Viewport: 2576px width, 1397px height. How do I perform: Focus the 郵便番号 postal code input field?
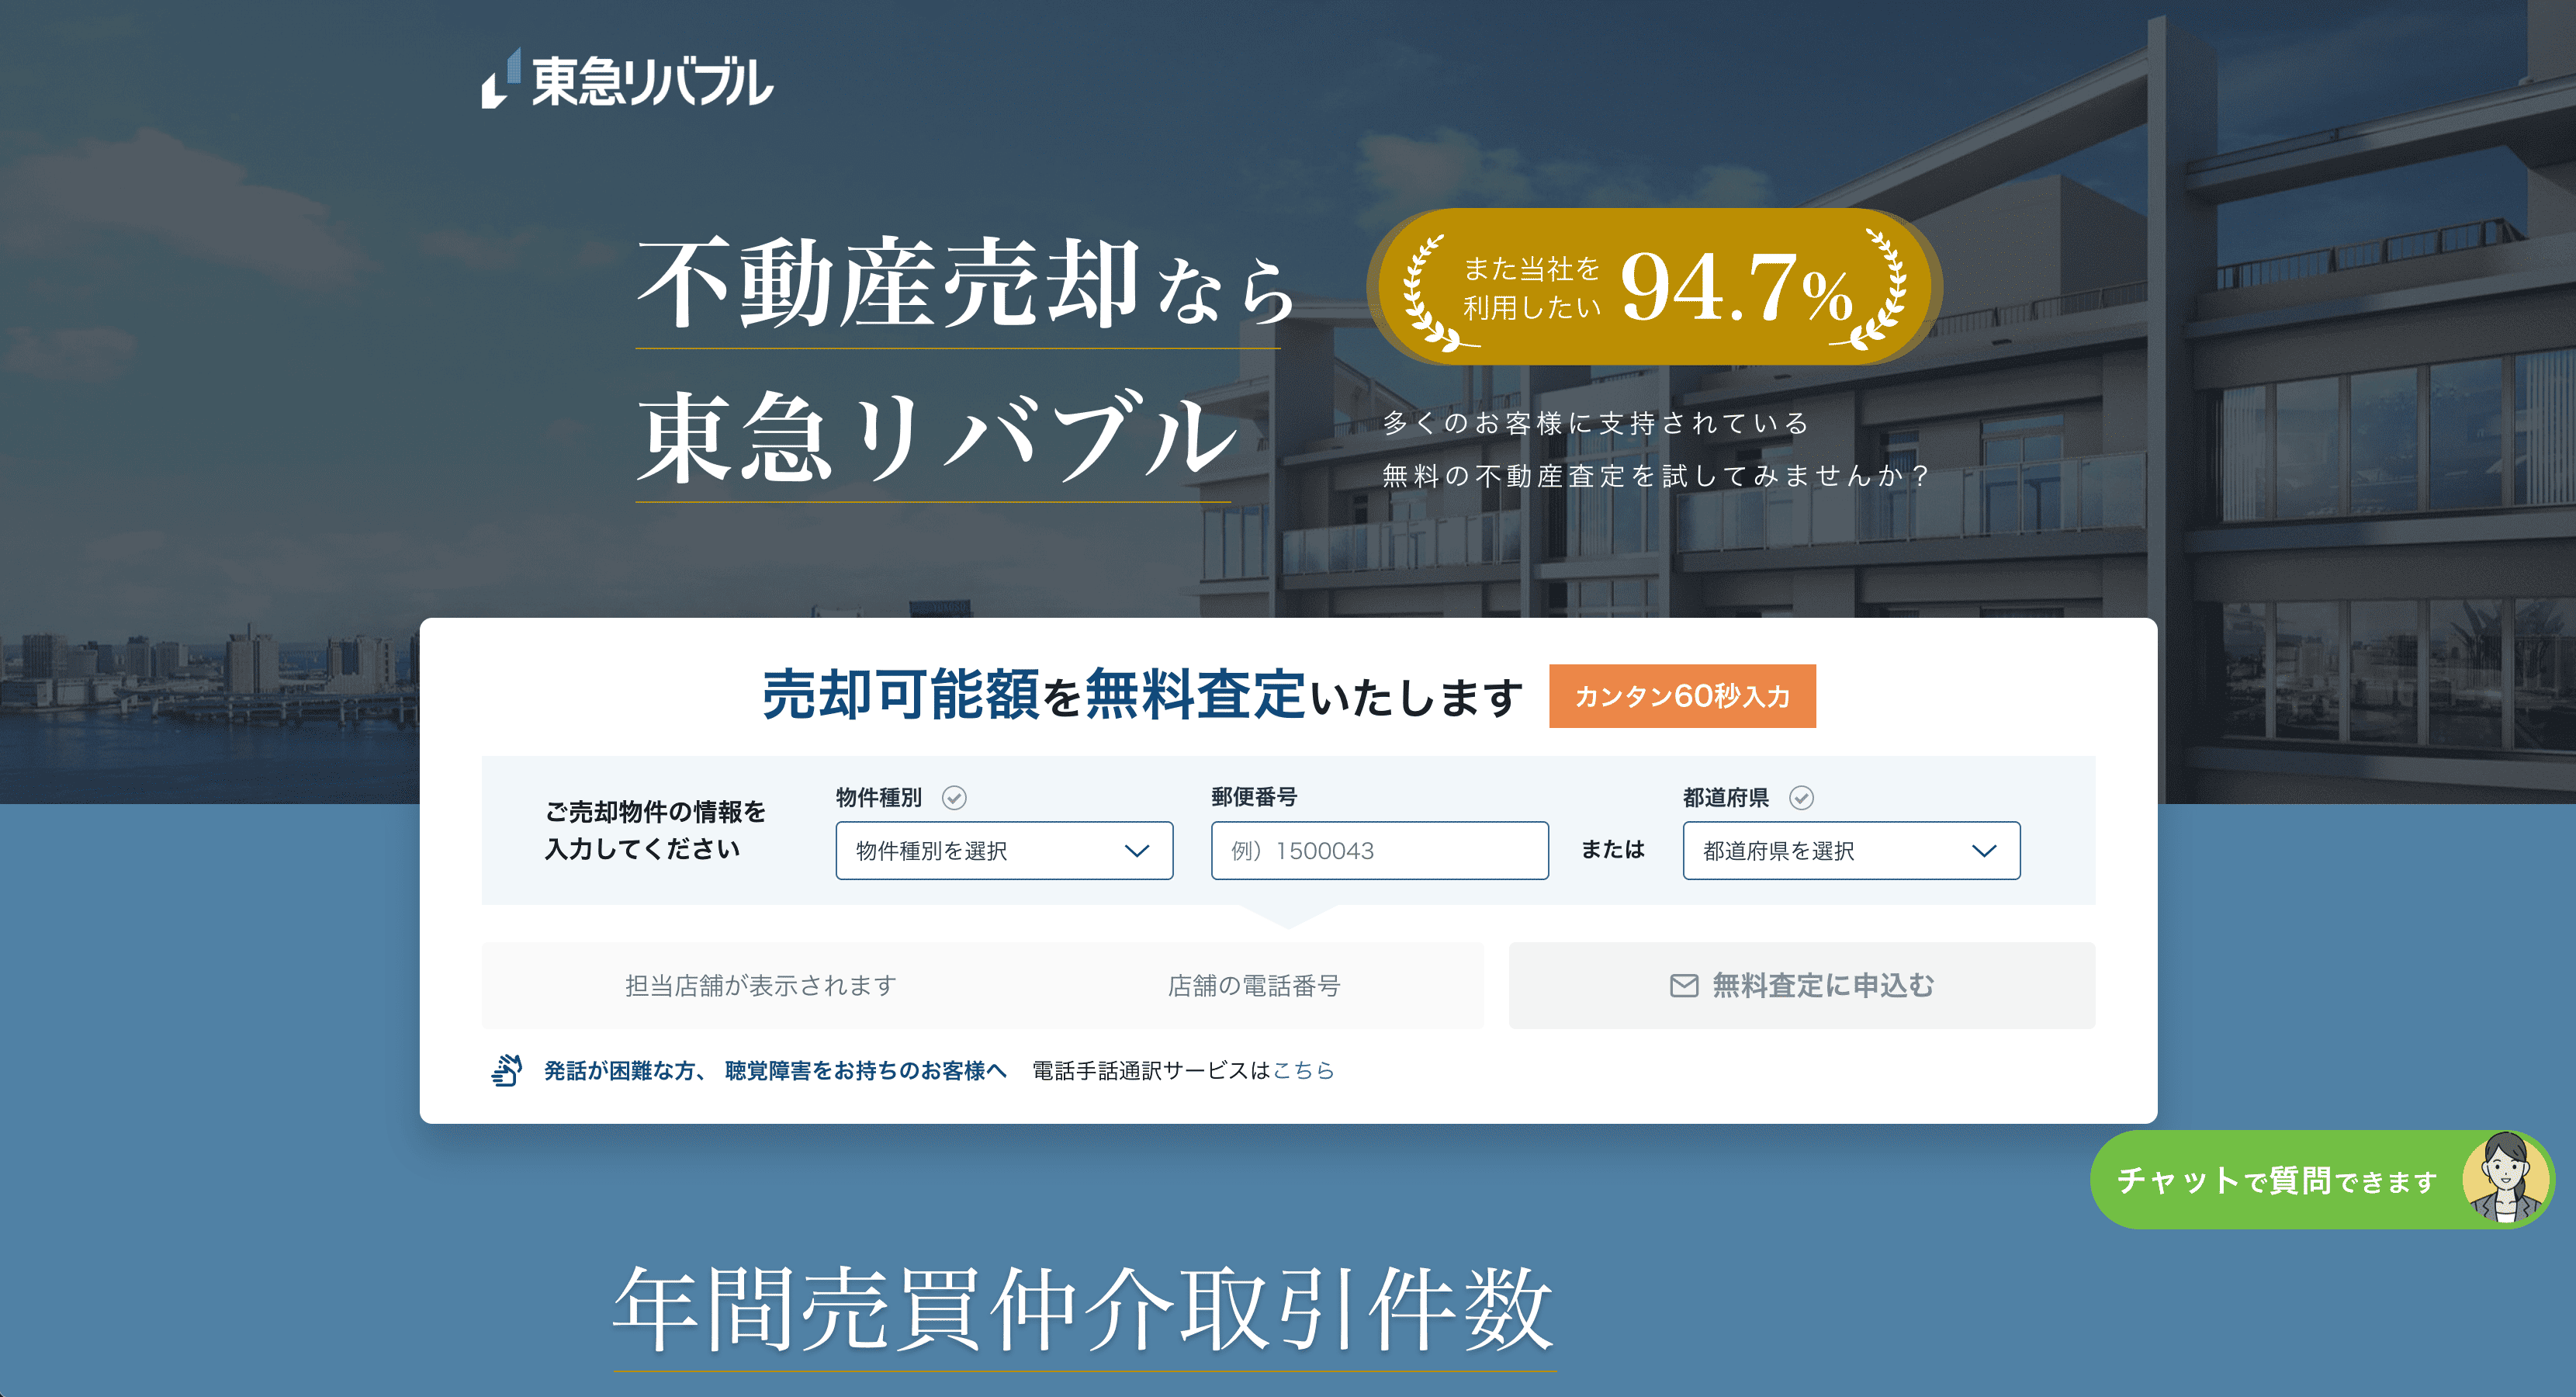[1379, 851]
